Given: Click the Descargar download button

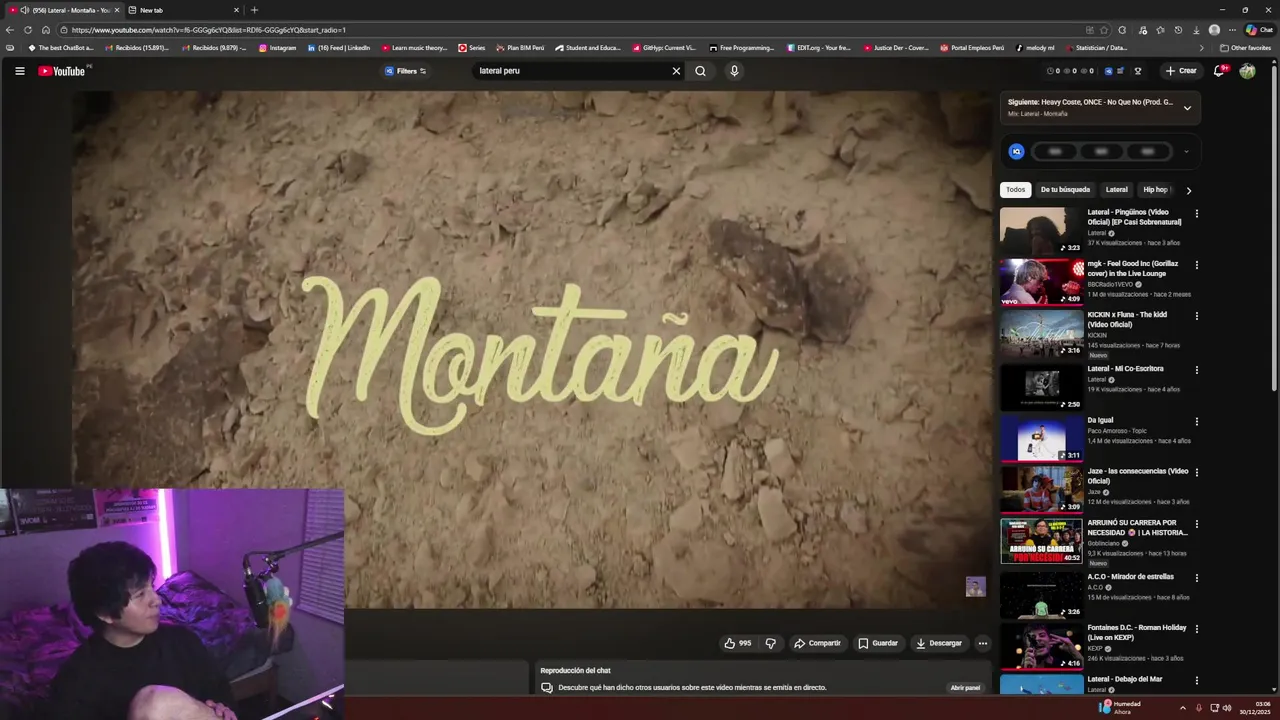Looking at the screenshot, I should [939, 643].
